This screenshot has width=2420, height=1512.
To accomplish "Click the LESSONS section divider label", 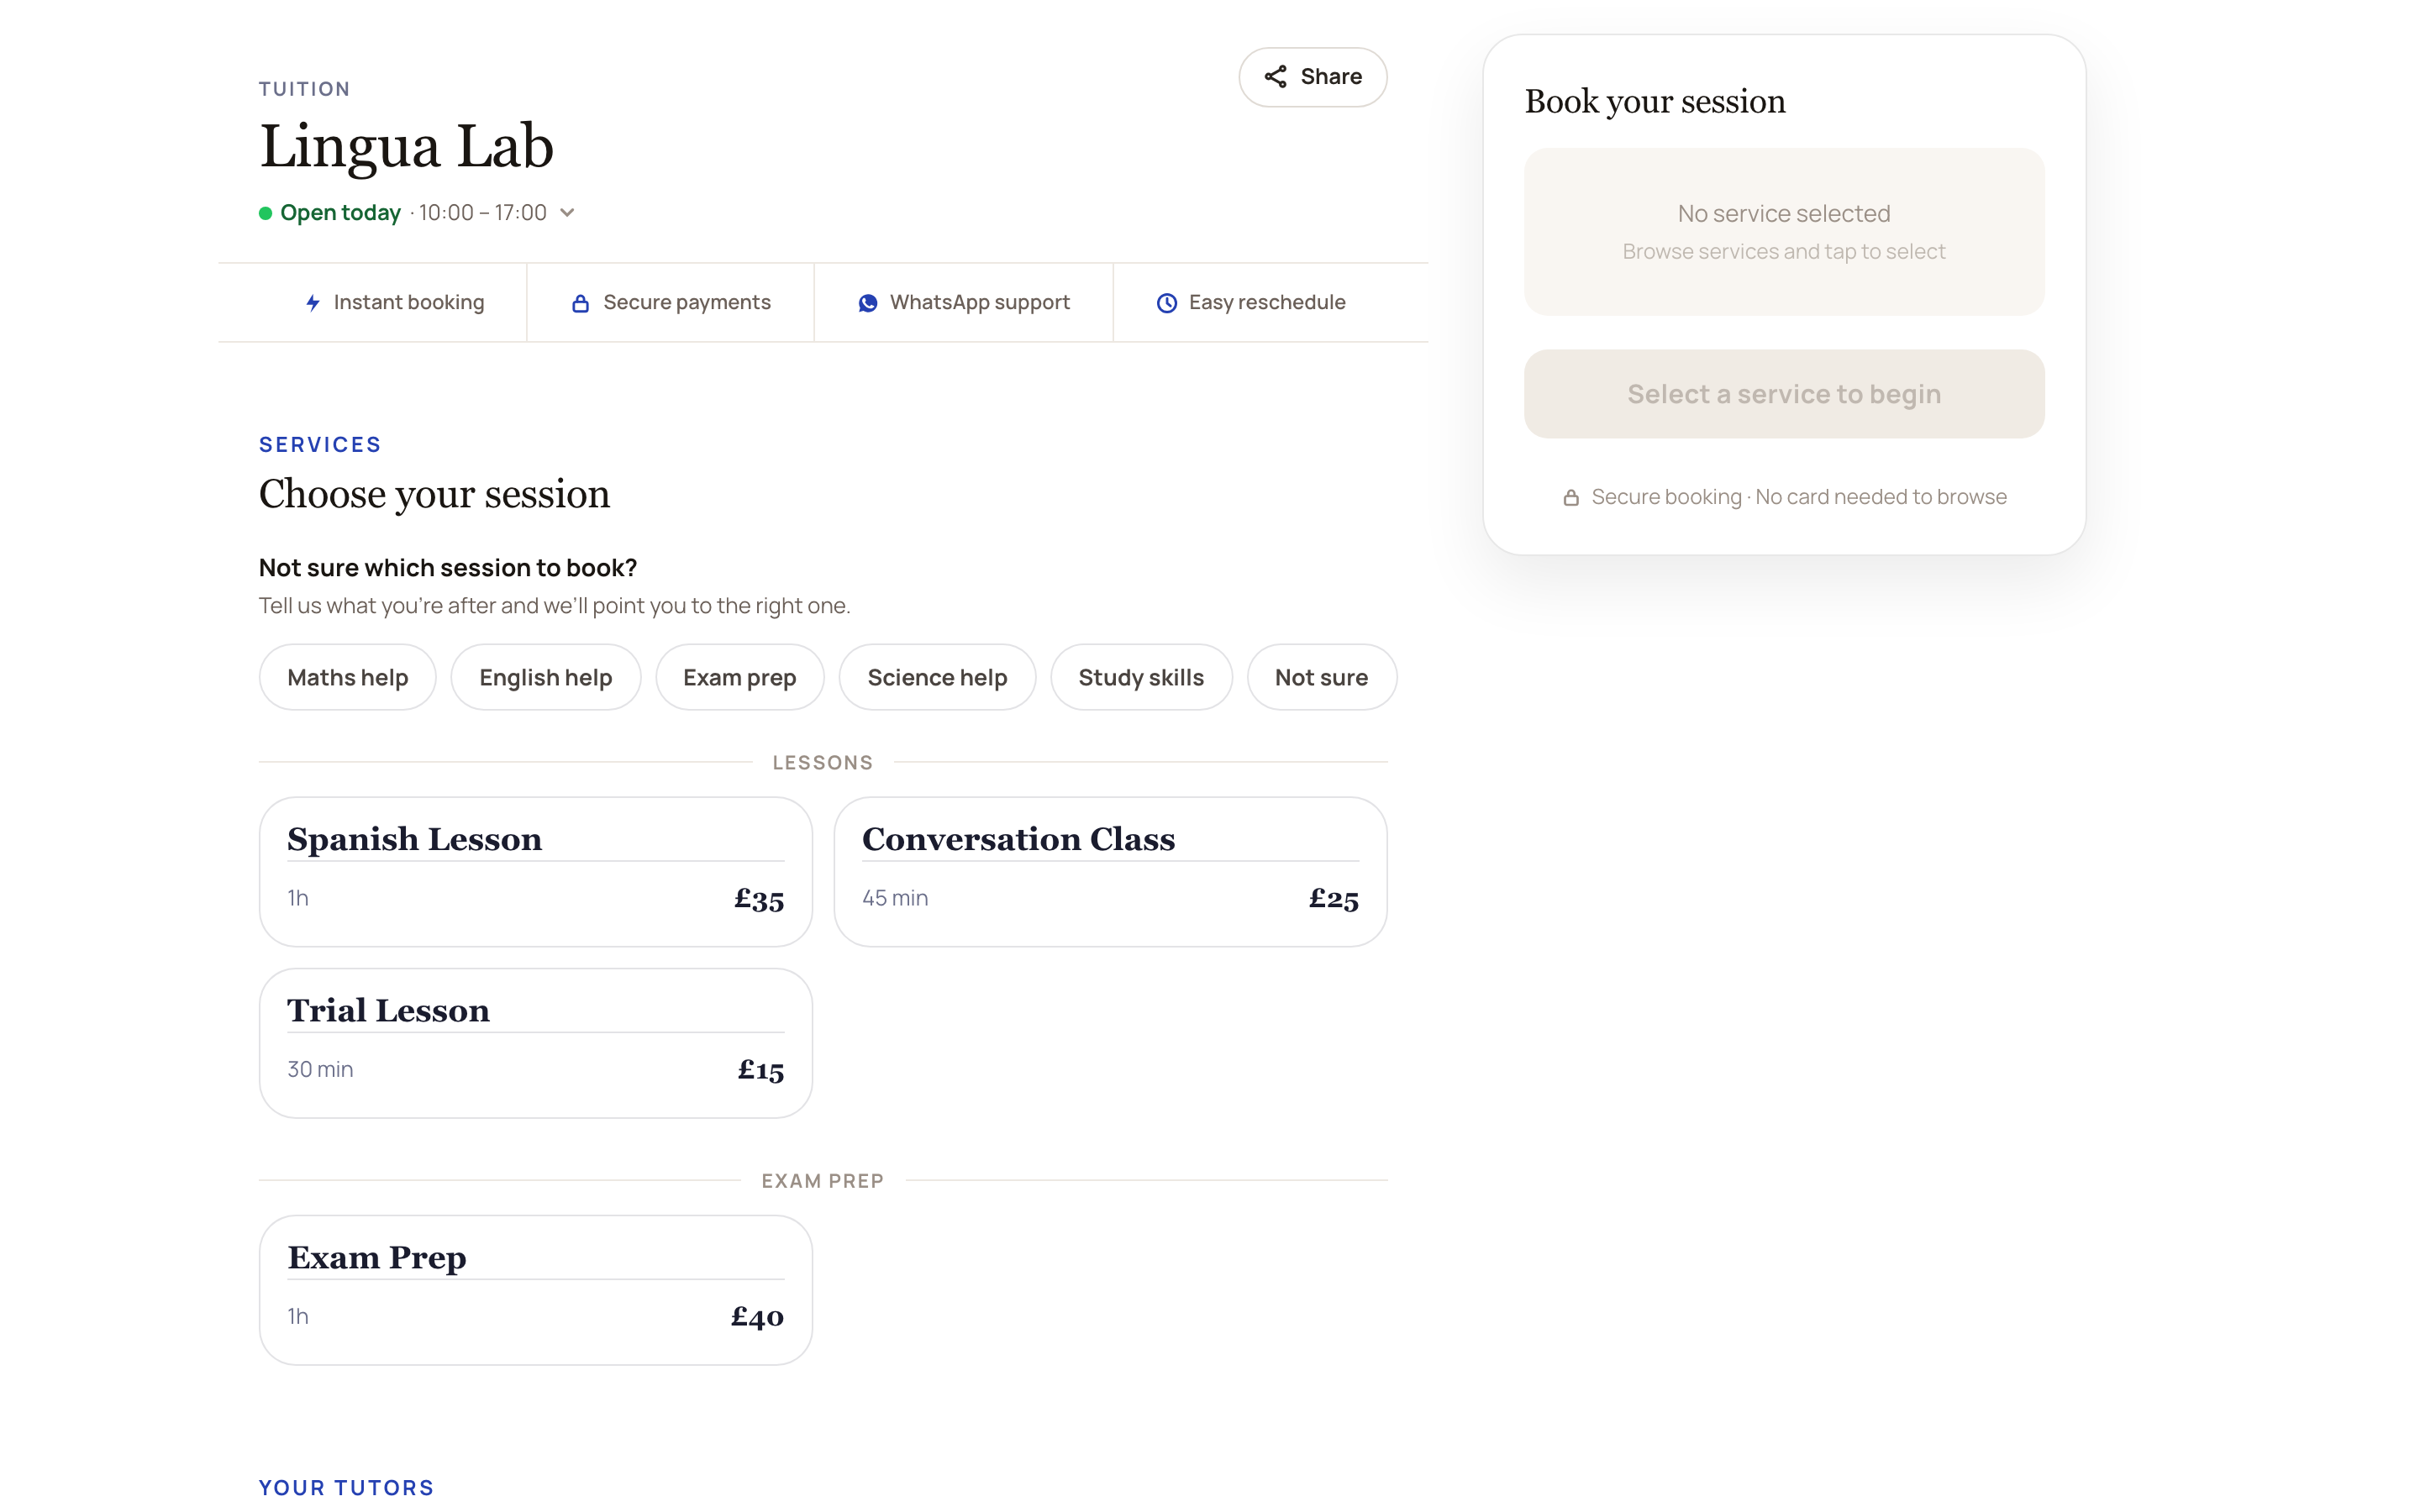I will pos(823,763).
